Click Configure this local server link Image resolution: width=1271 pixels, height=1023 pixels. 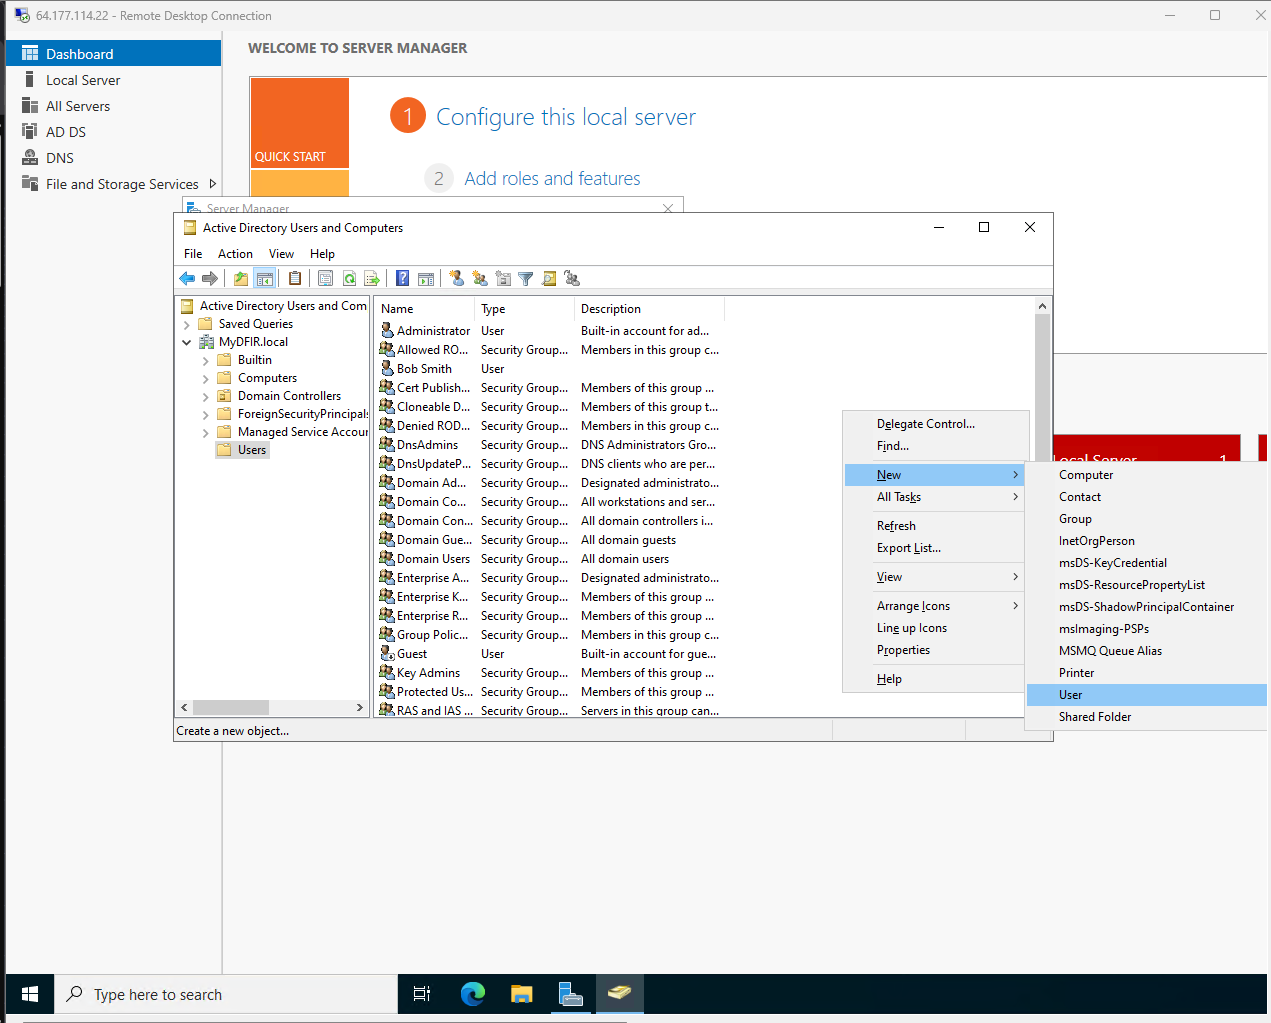pos(566,117)
